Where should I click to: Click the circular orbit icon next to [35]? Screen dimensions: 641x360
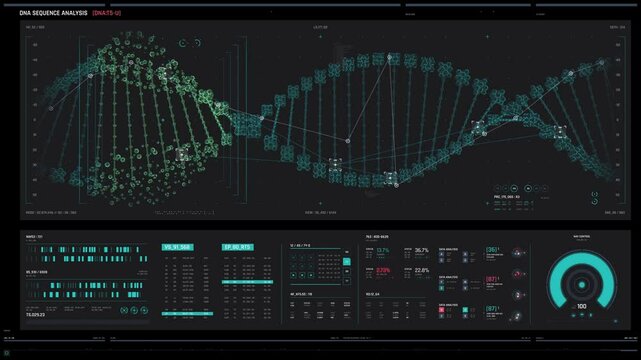(x=517, y=253)
